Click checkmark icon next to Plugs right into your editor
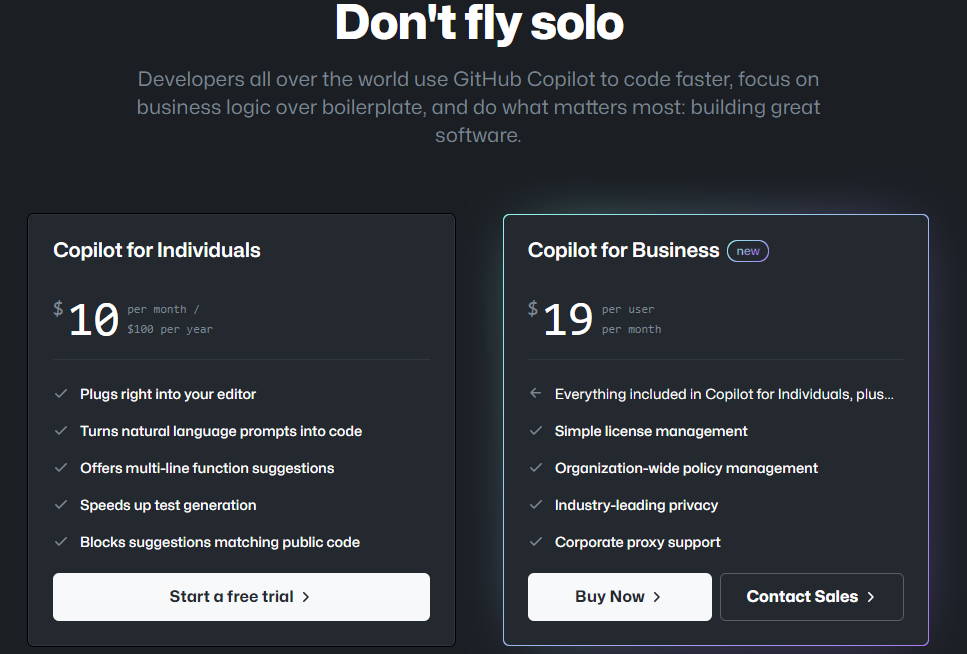967x654 pixels. click(x=61, y=394)
